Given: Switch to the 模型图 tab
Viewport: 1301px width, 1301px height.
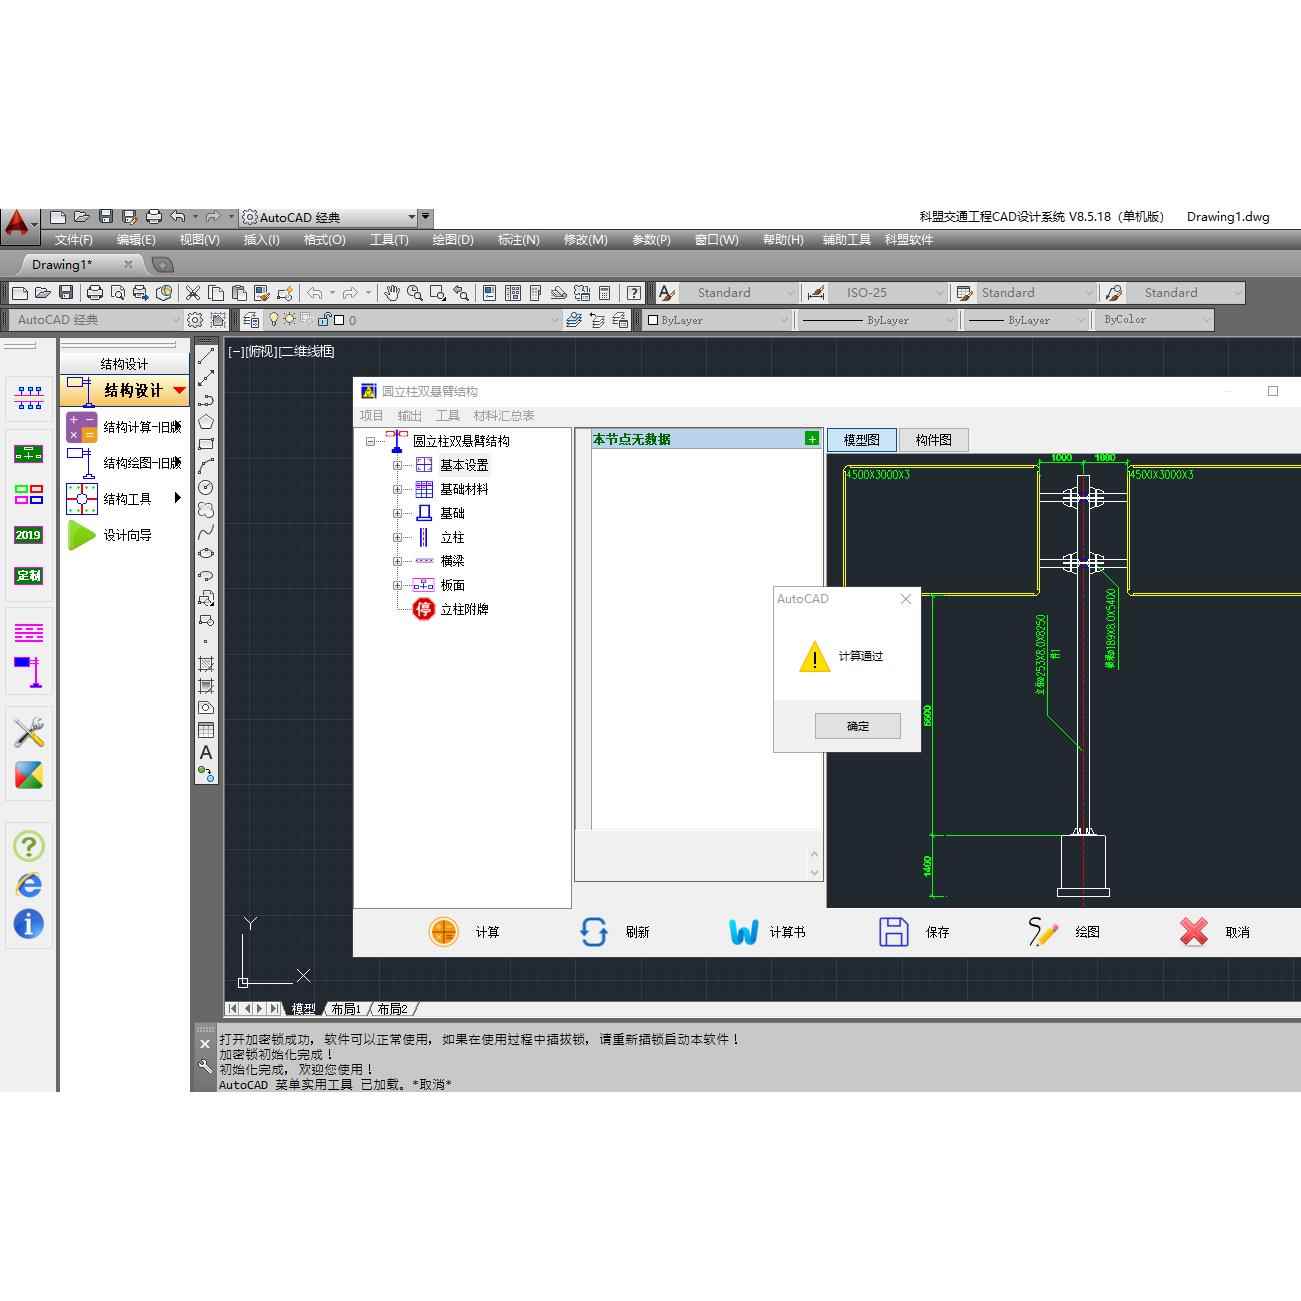Looking at the screenshot, I should point(862,440).
